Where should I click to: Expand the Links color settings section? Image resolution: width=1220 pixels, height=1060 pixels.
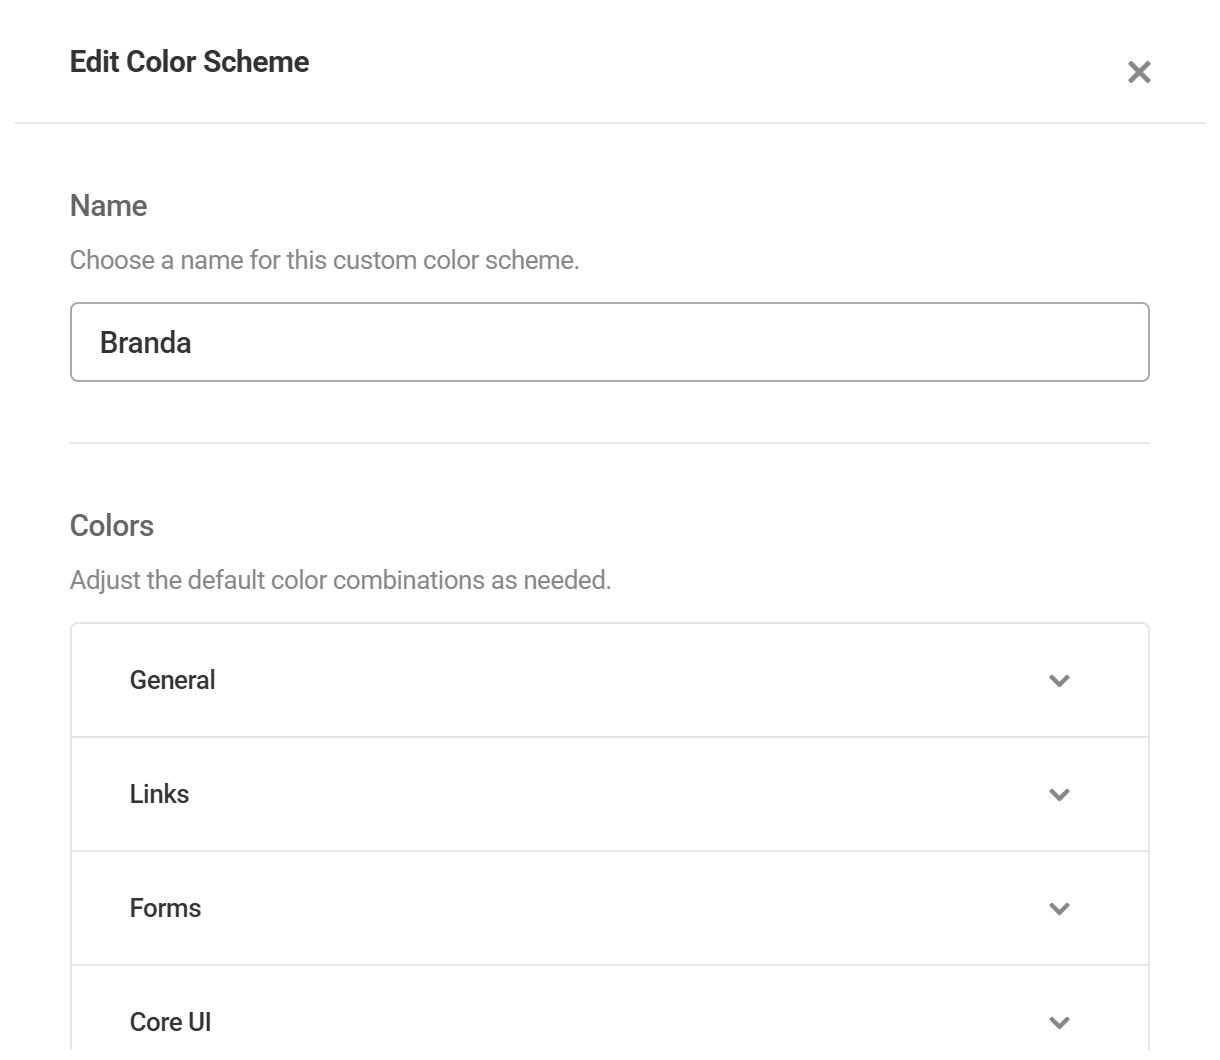[x=610, y=794]
